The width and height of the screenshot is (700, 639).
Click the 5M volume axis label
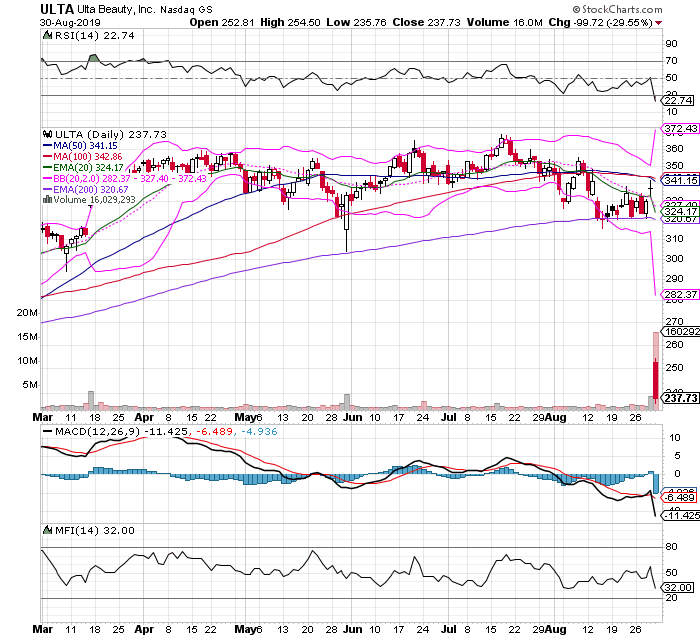click(30, 384)
